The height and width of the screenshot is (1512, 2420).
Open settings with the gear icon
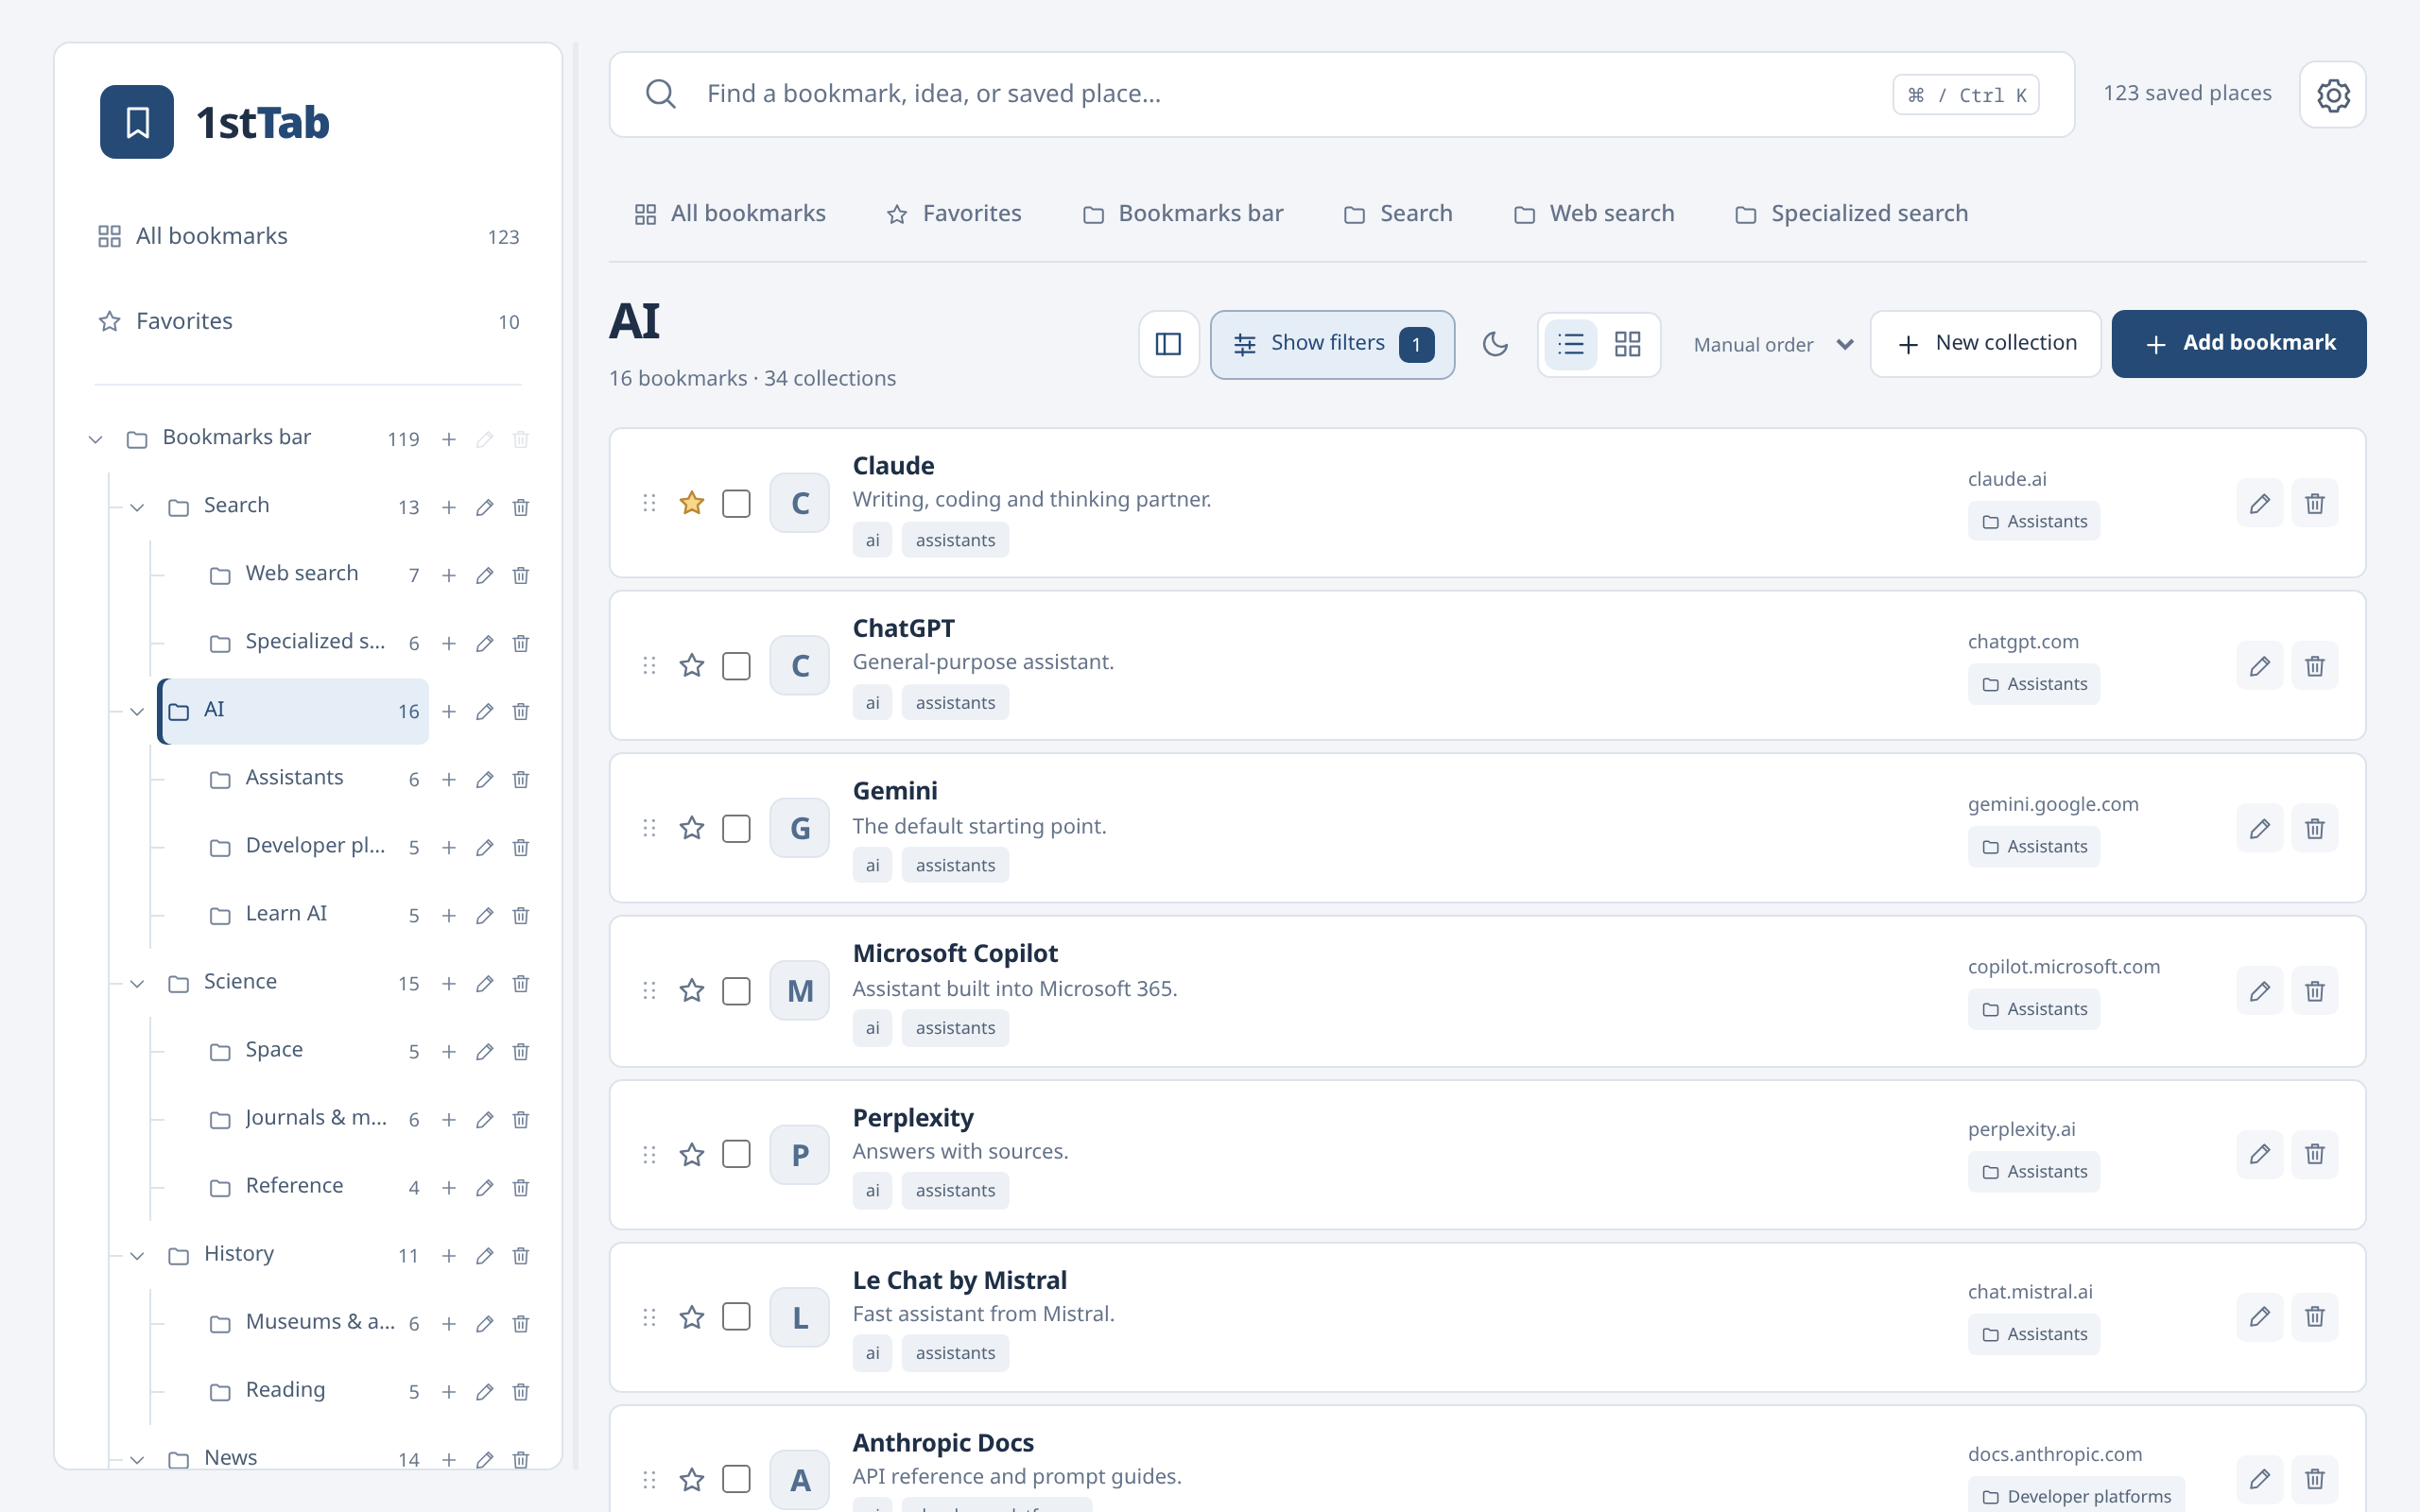(x=2332, y=95)
